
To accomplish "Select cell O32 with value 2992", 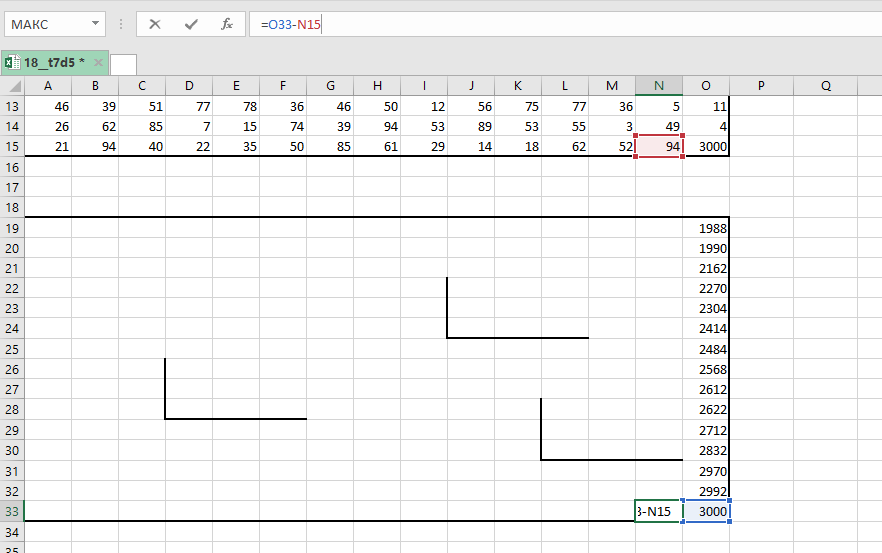I will click(706, 491).
